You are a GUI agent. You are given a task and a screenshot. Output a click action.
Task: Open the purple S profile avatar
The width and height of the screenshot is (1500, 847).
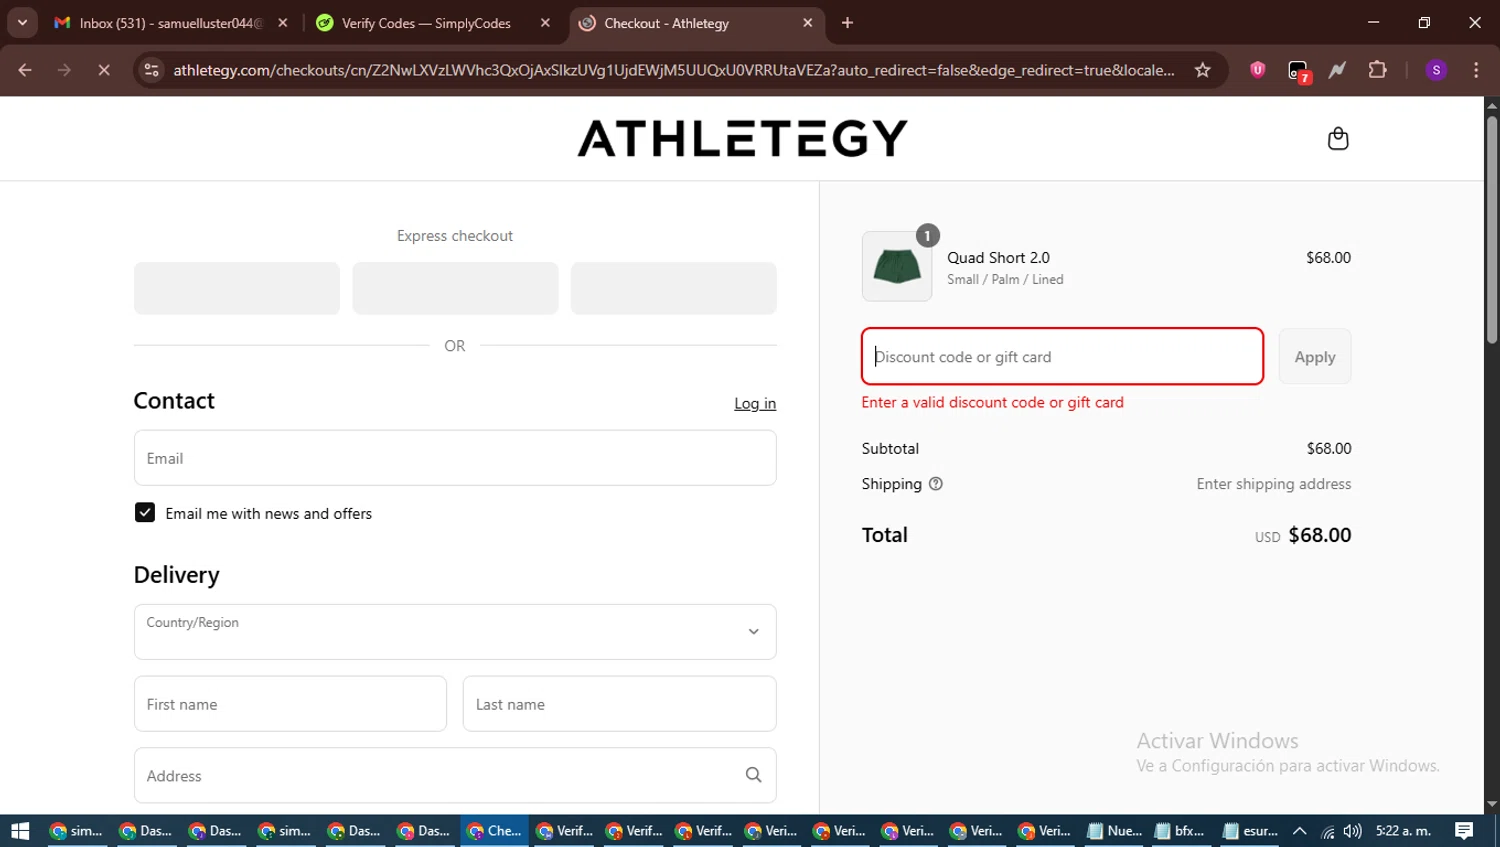1436,70
